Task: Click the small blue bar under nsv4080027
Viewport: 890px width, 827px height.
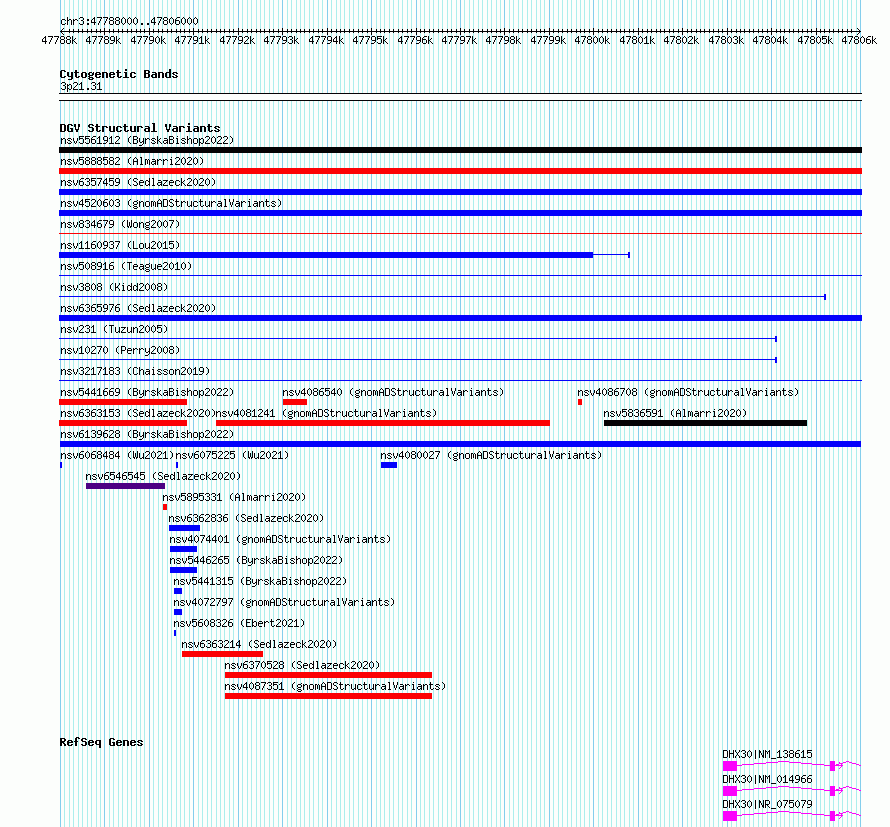Action: pos(389,465)
